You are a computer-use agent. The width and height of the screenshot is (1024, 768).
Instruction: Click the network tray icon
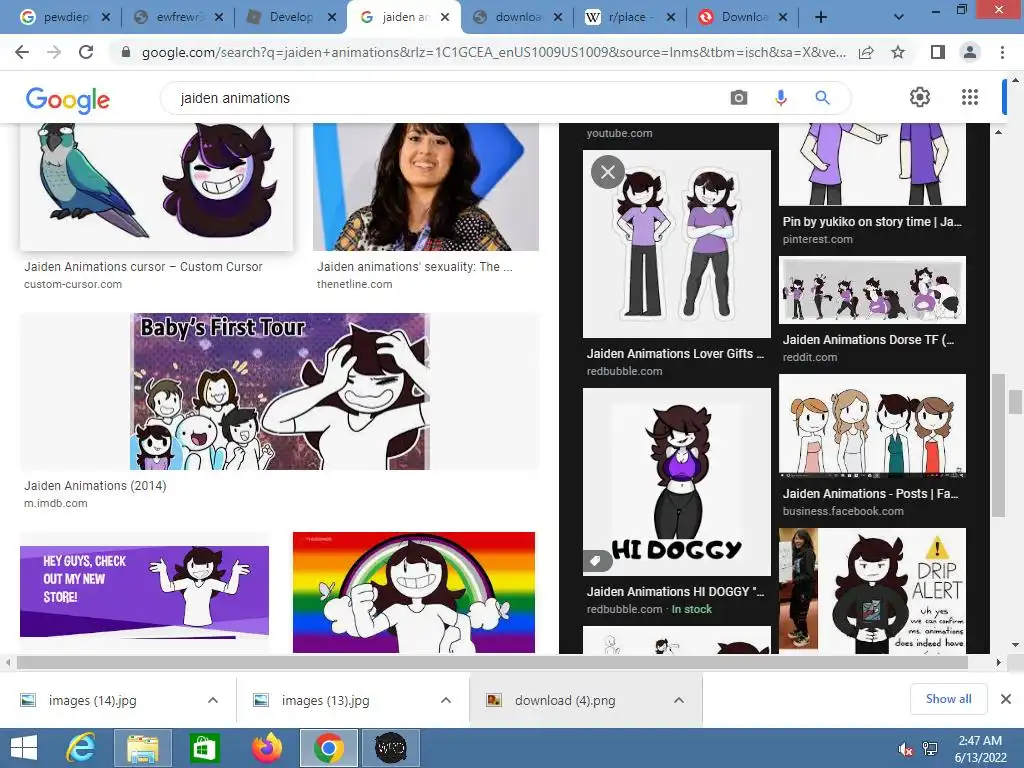click(930, 749)
